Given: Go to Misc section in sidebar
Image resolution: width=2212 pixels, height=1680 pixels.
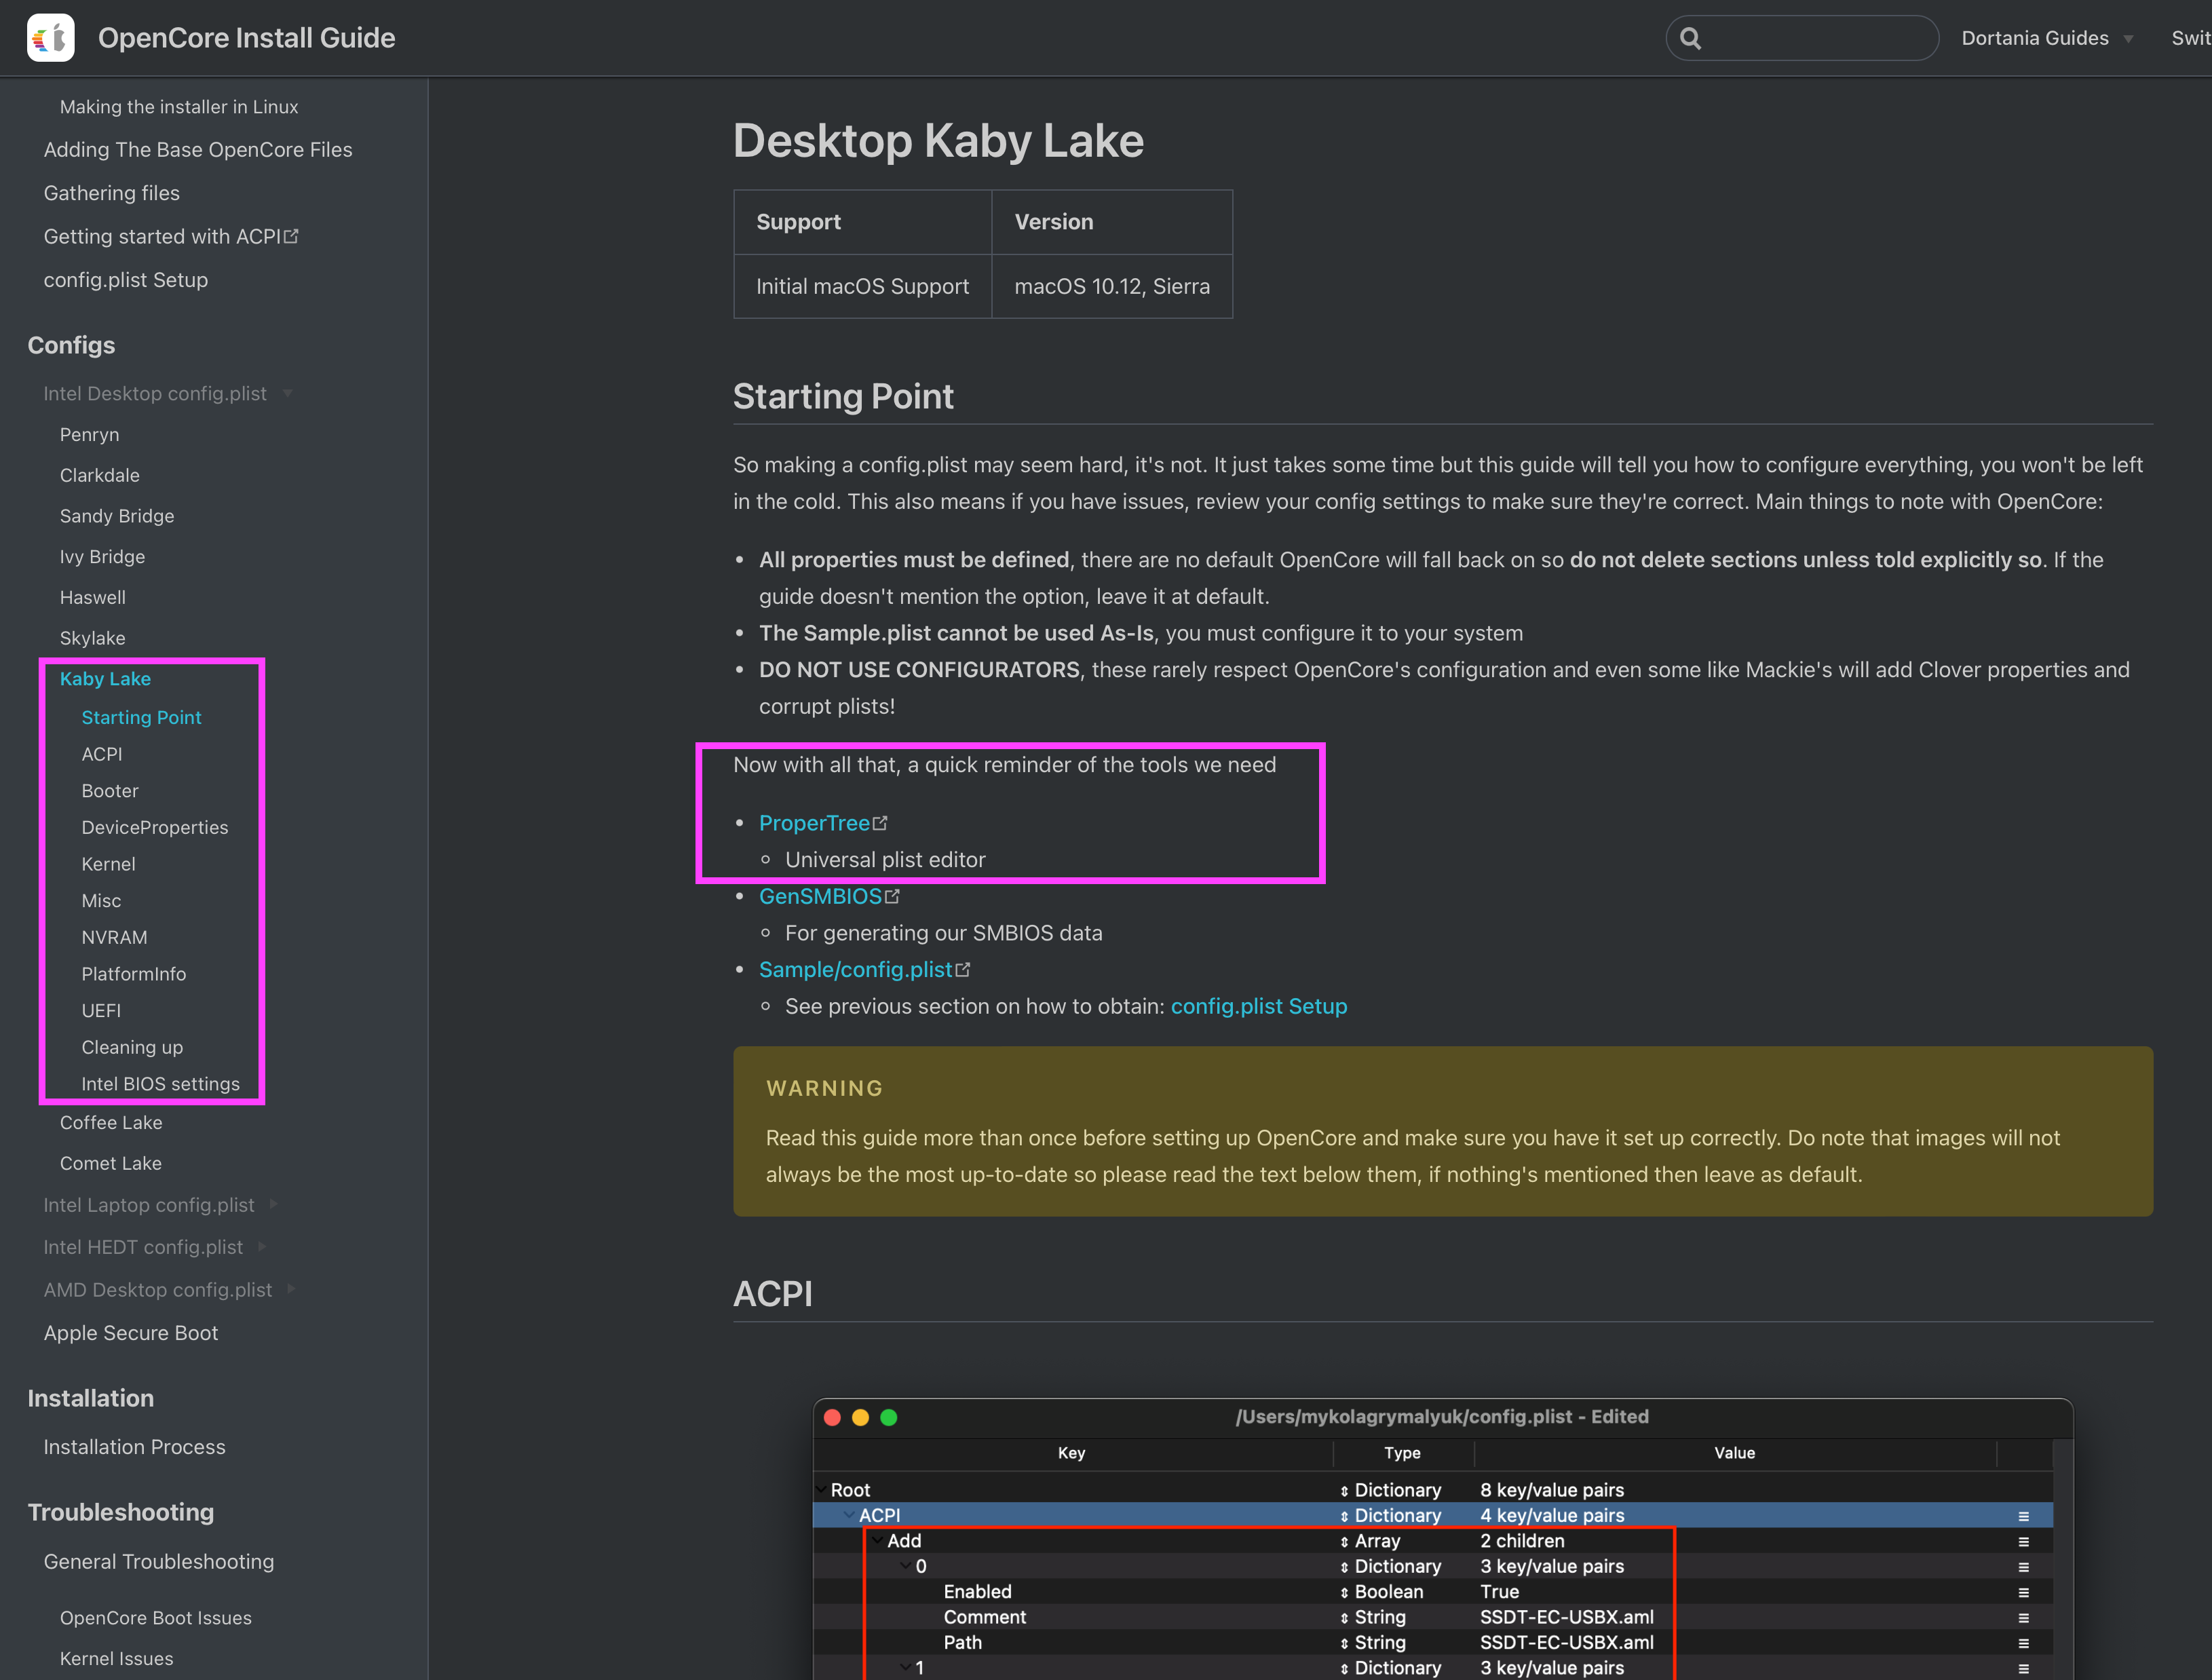Looking at the screenshot, I should point(101,900).
